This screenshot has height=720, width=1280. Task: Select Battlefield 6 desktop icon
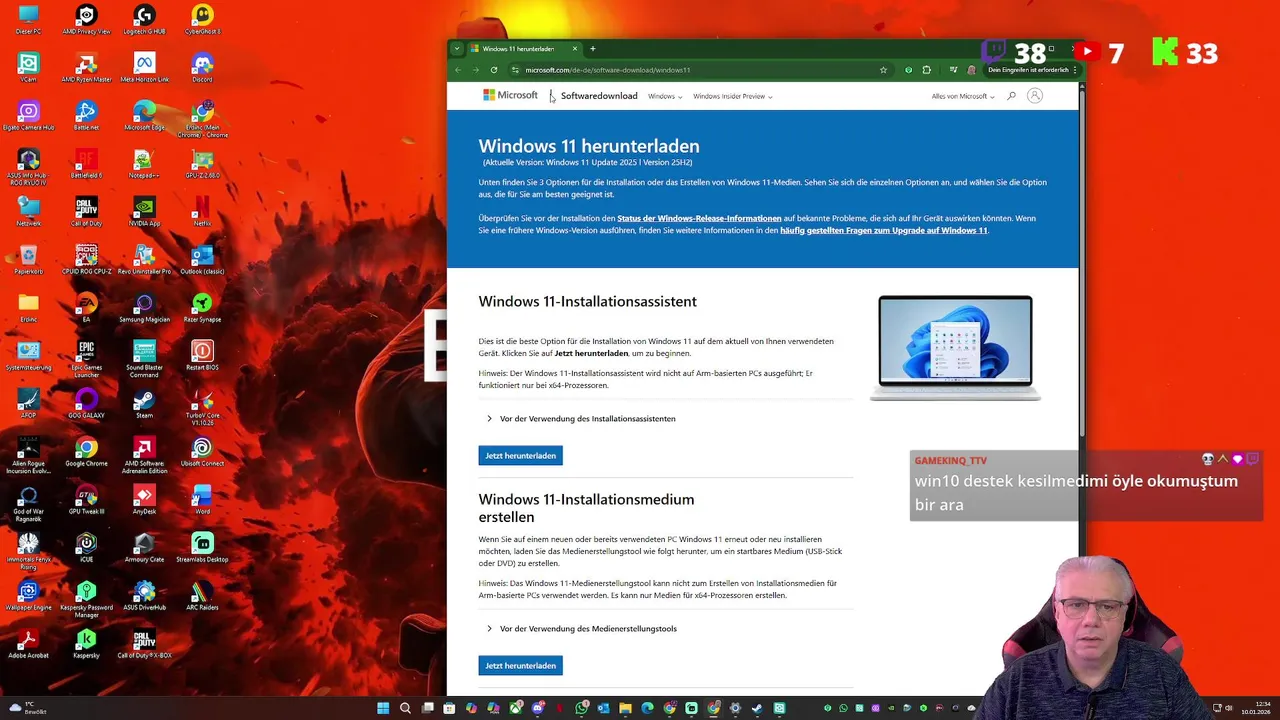pyautogui.click(x=86, y=163)
